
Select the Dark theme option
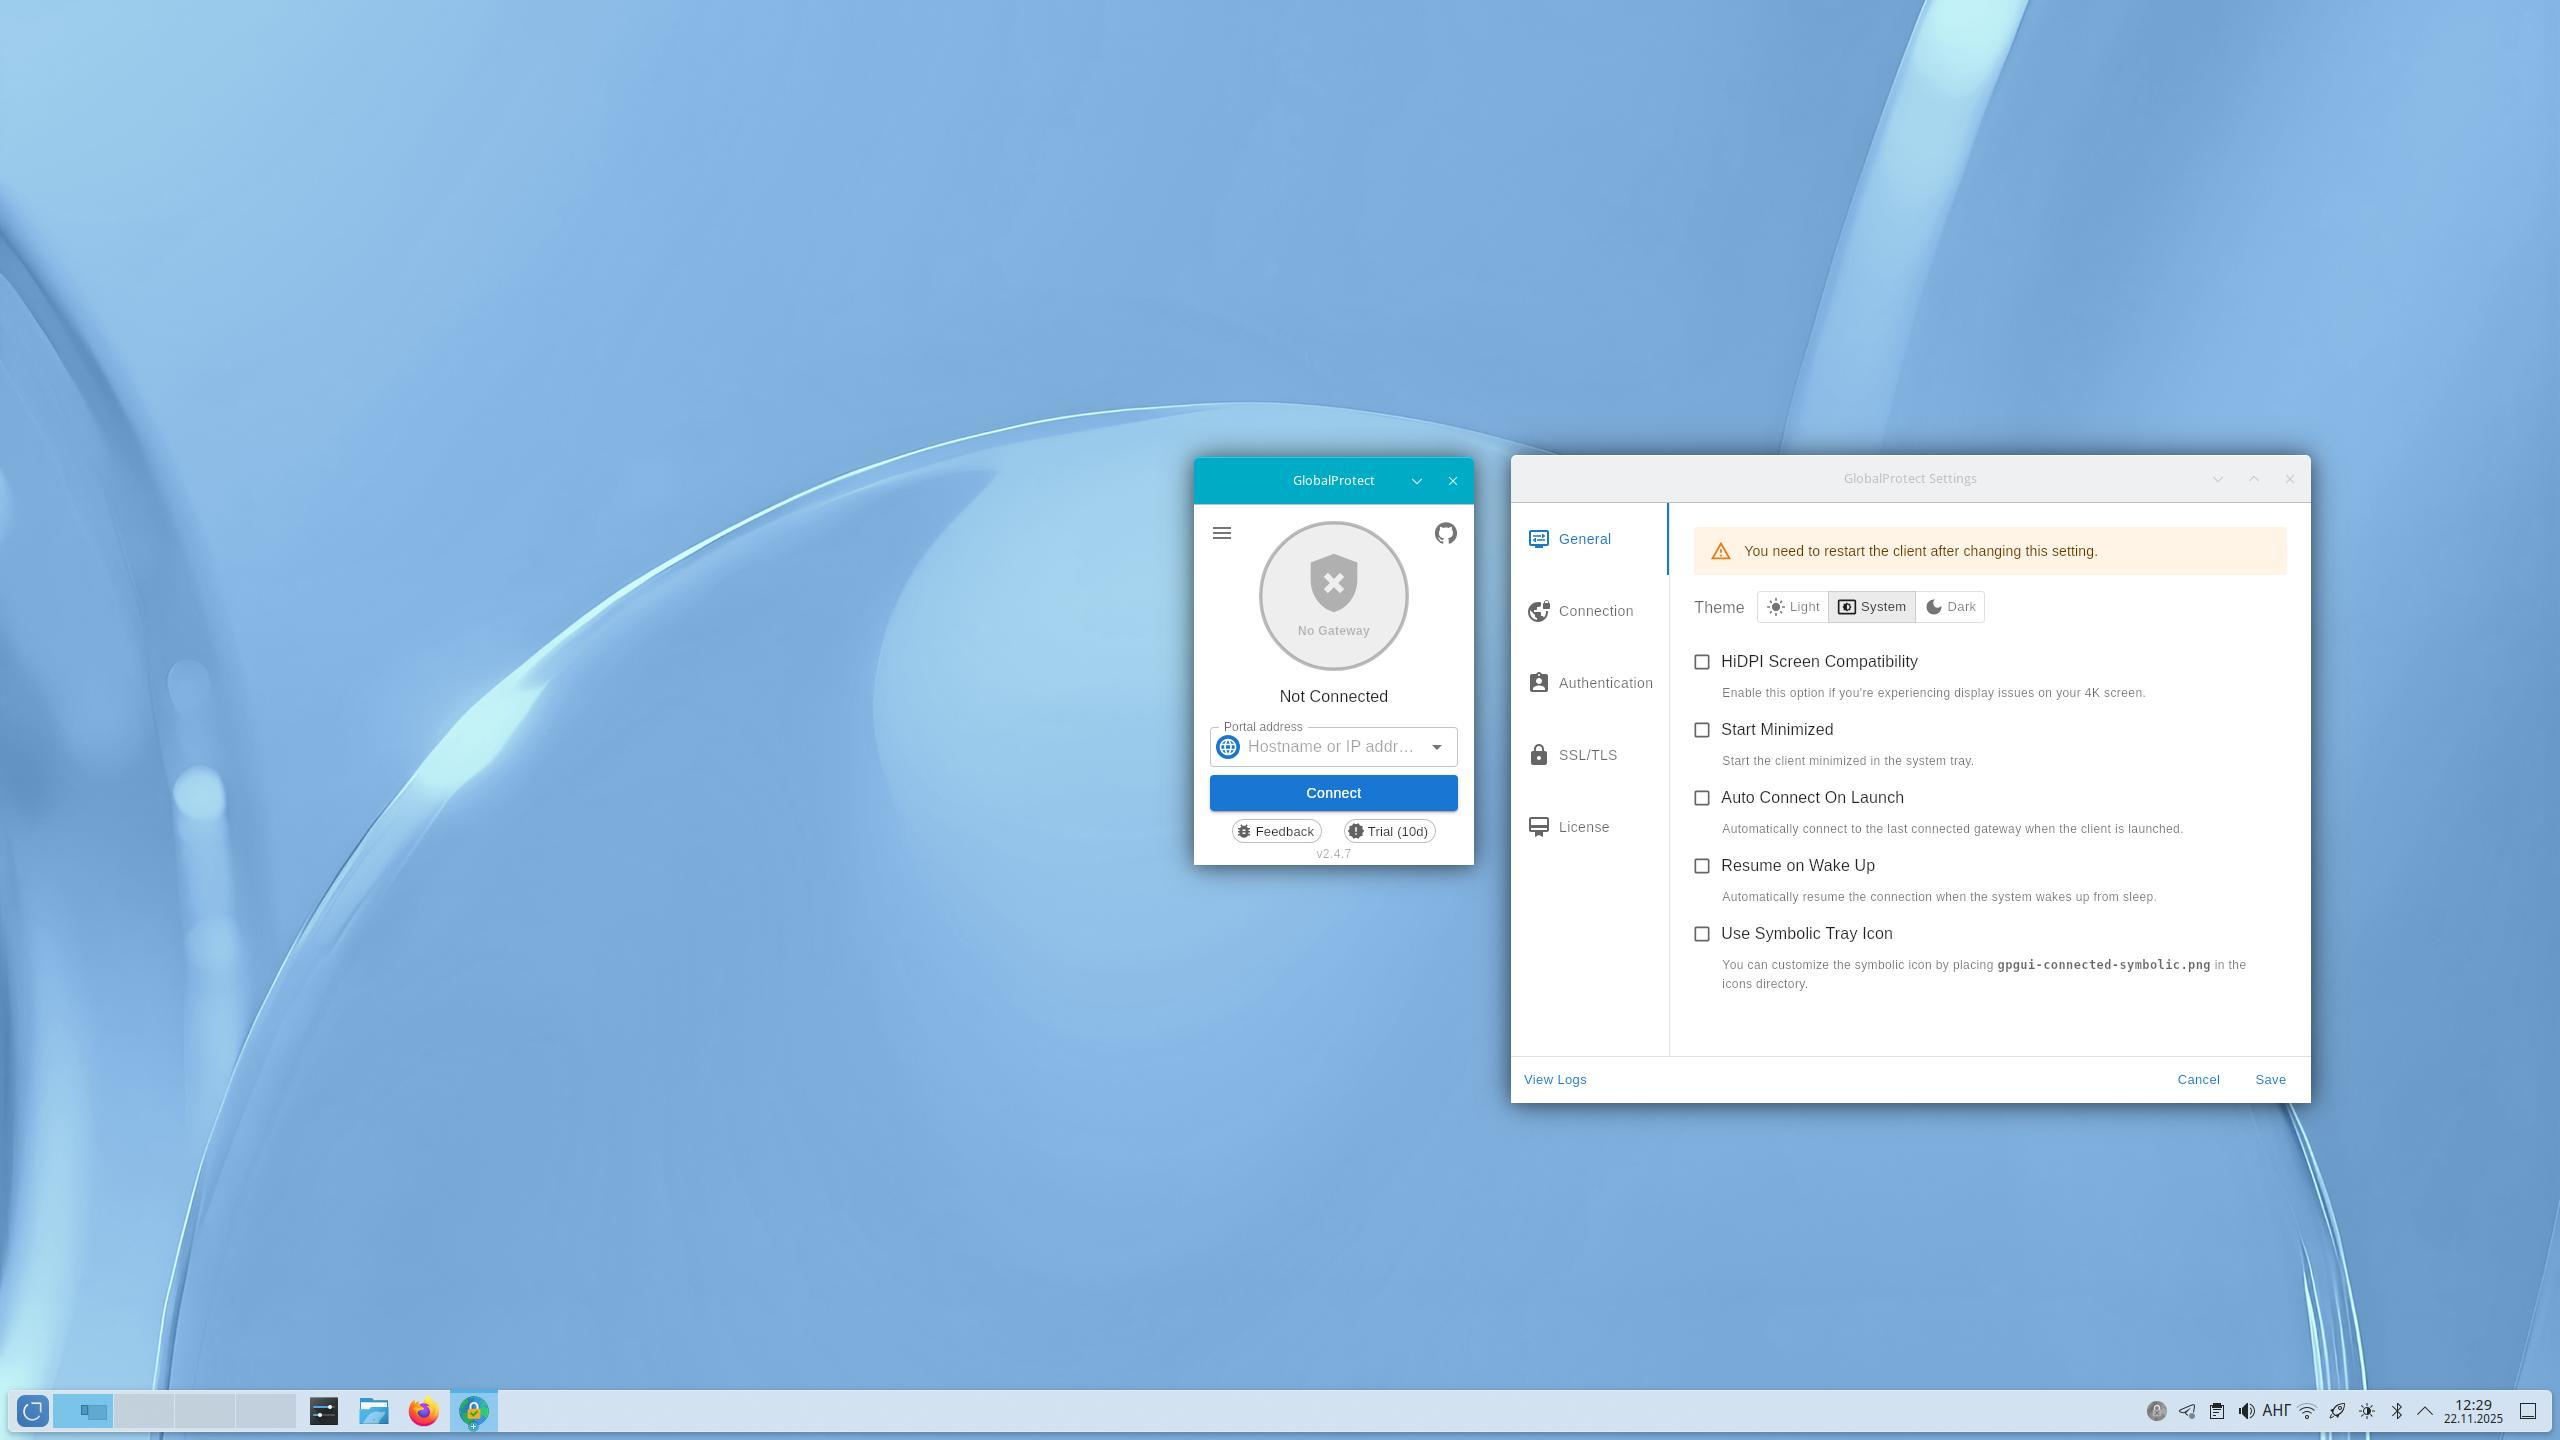tap(1950, 607)
